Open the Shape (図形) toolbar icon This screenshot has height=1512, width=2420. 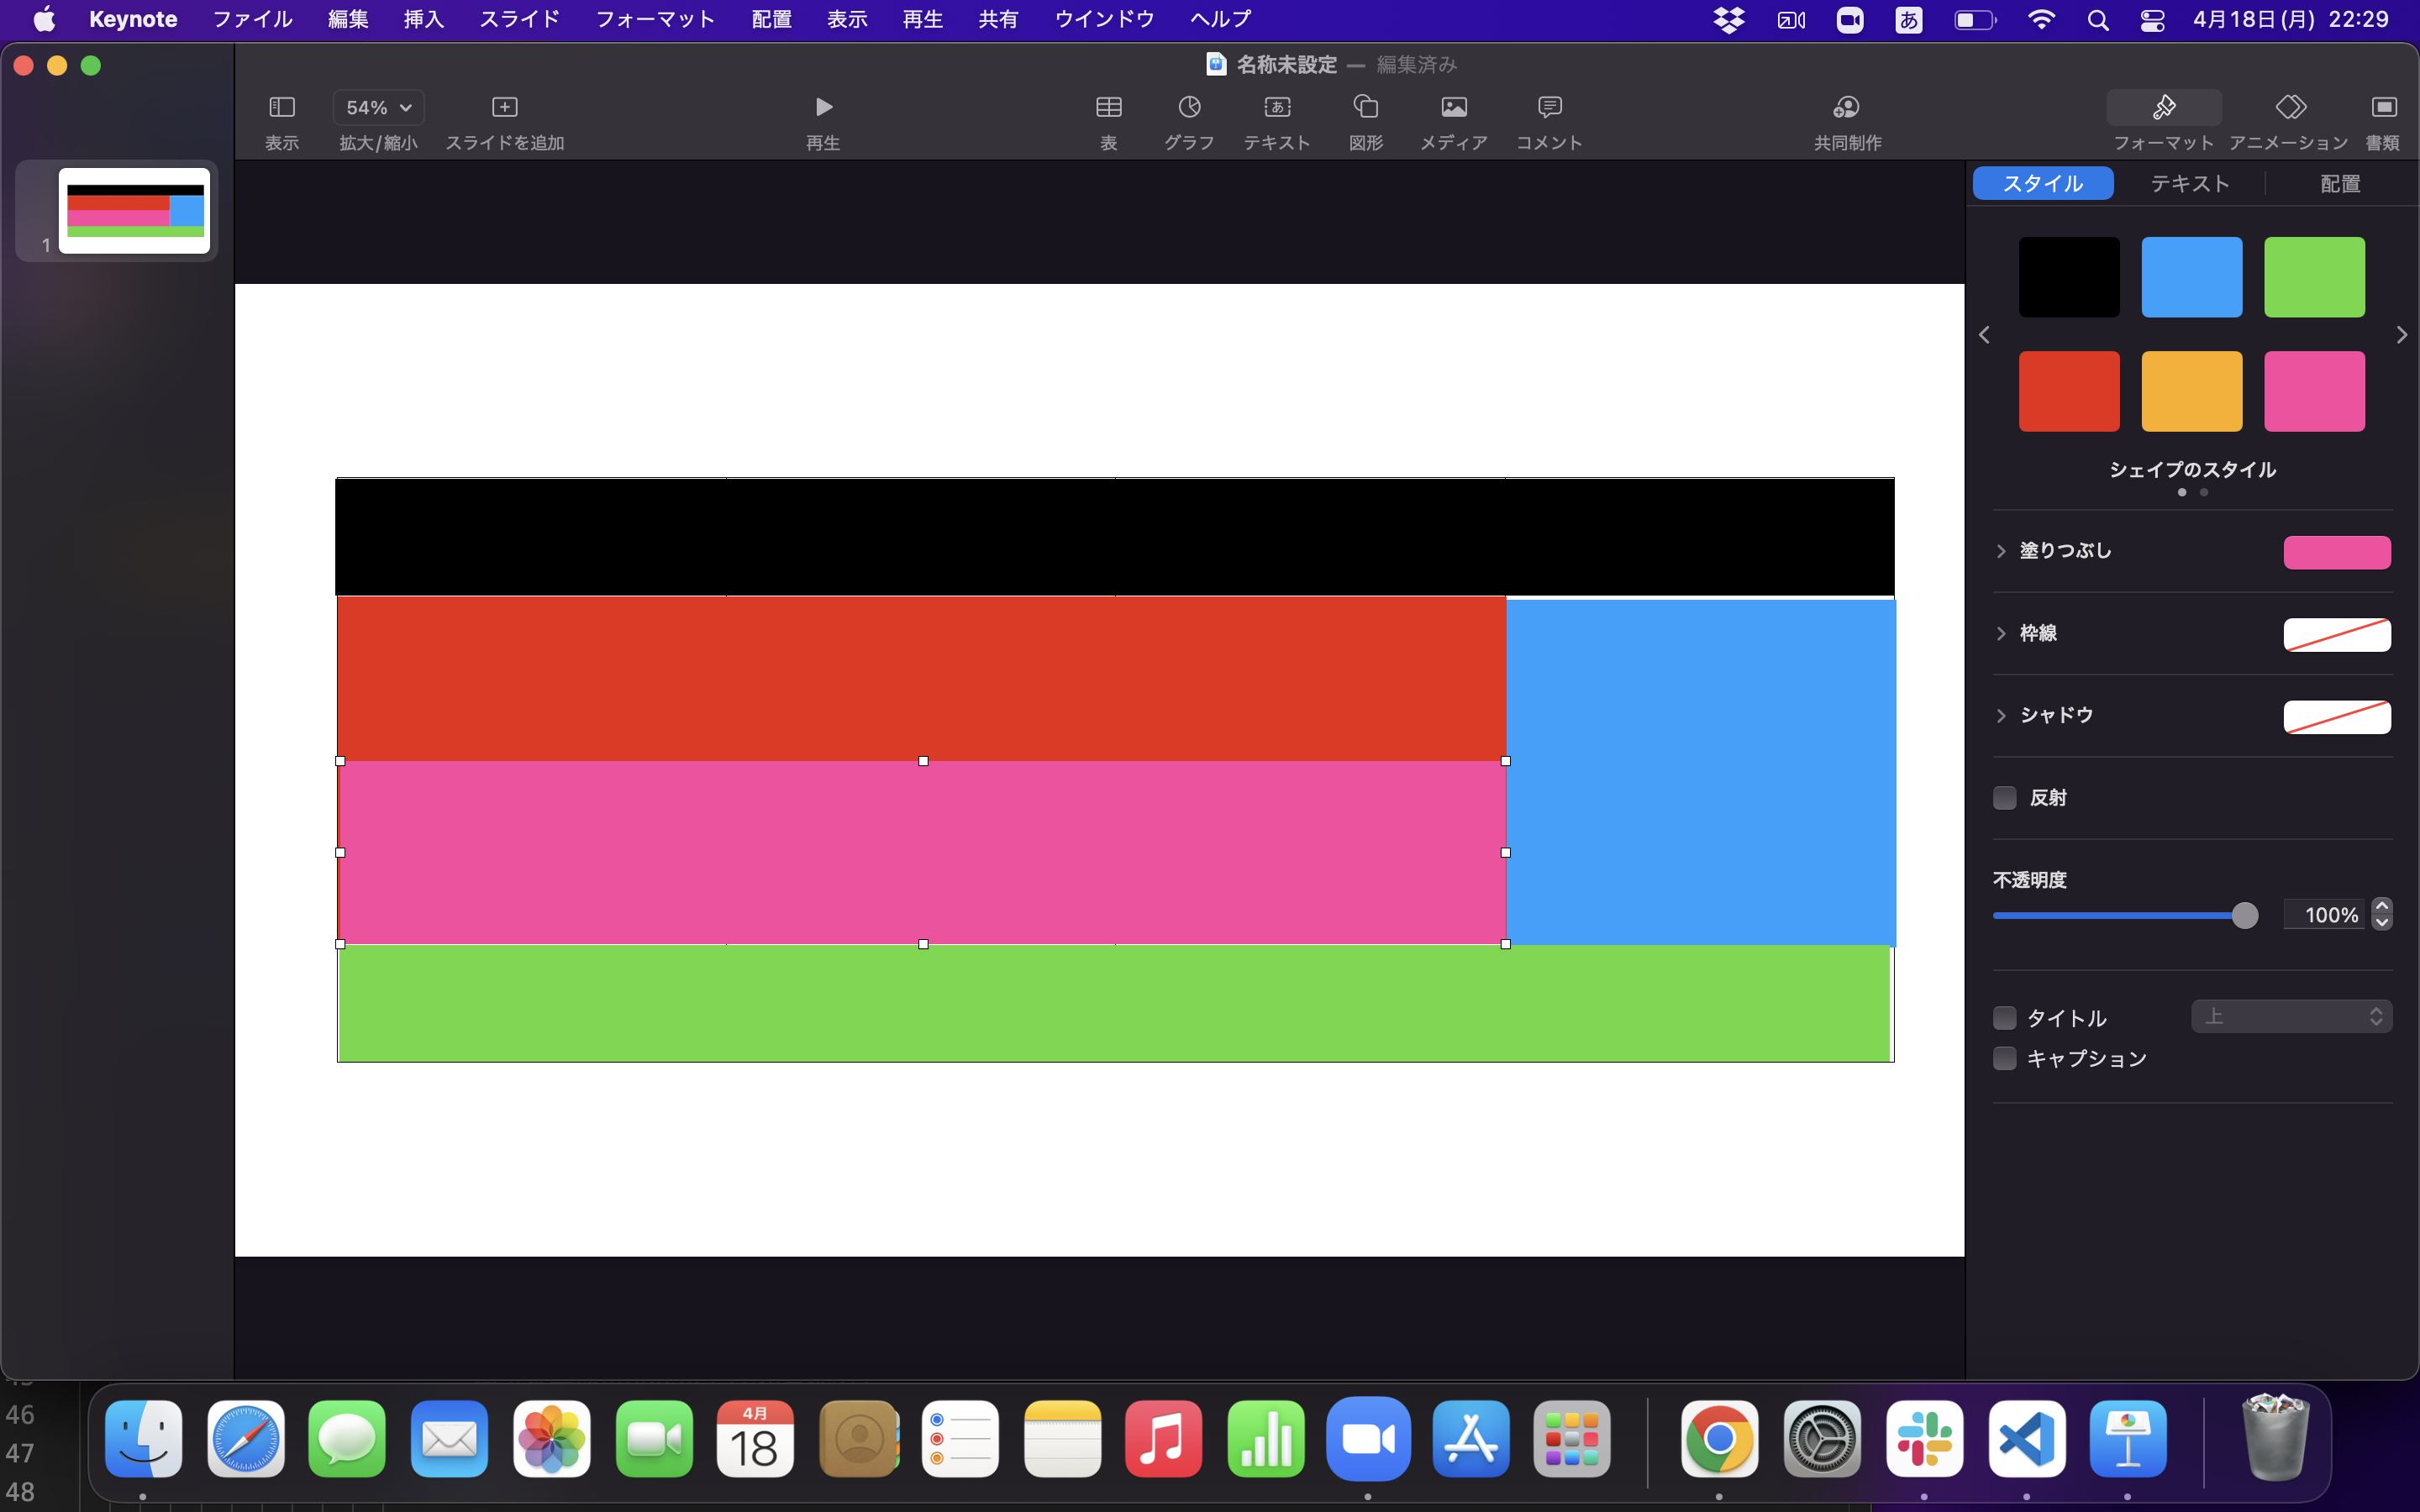[1365, 108]
